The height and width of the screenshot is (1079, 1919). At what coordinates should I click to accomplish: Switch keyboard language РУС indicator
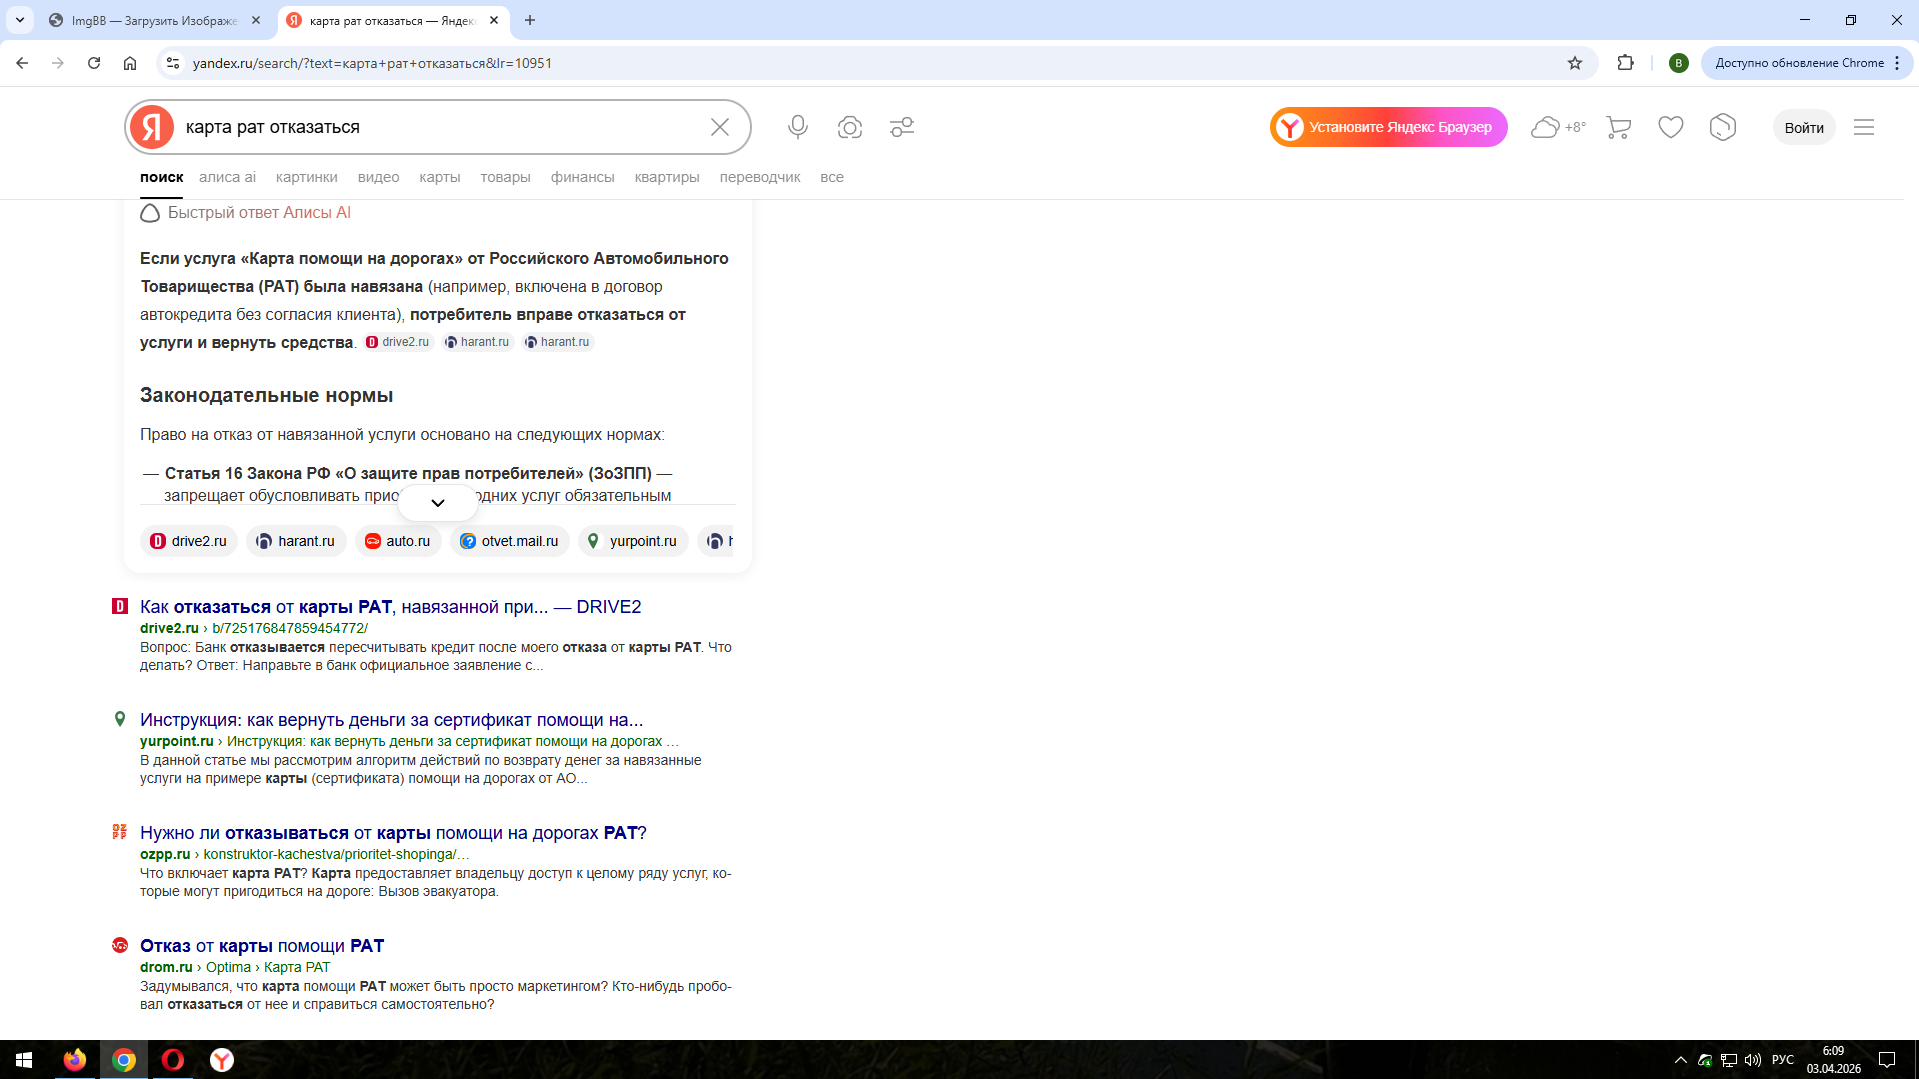(1783, 1060)
